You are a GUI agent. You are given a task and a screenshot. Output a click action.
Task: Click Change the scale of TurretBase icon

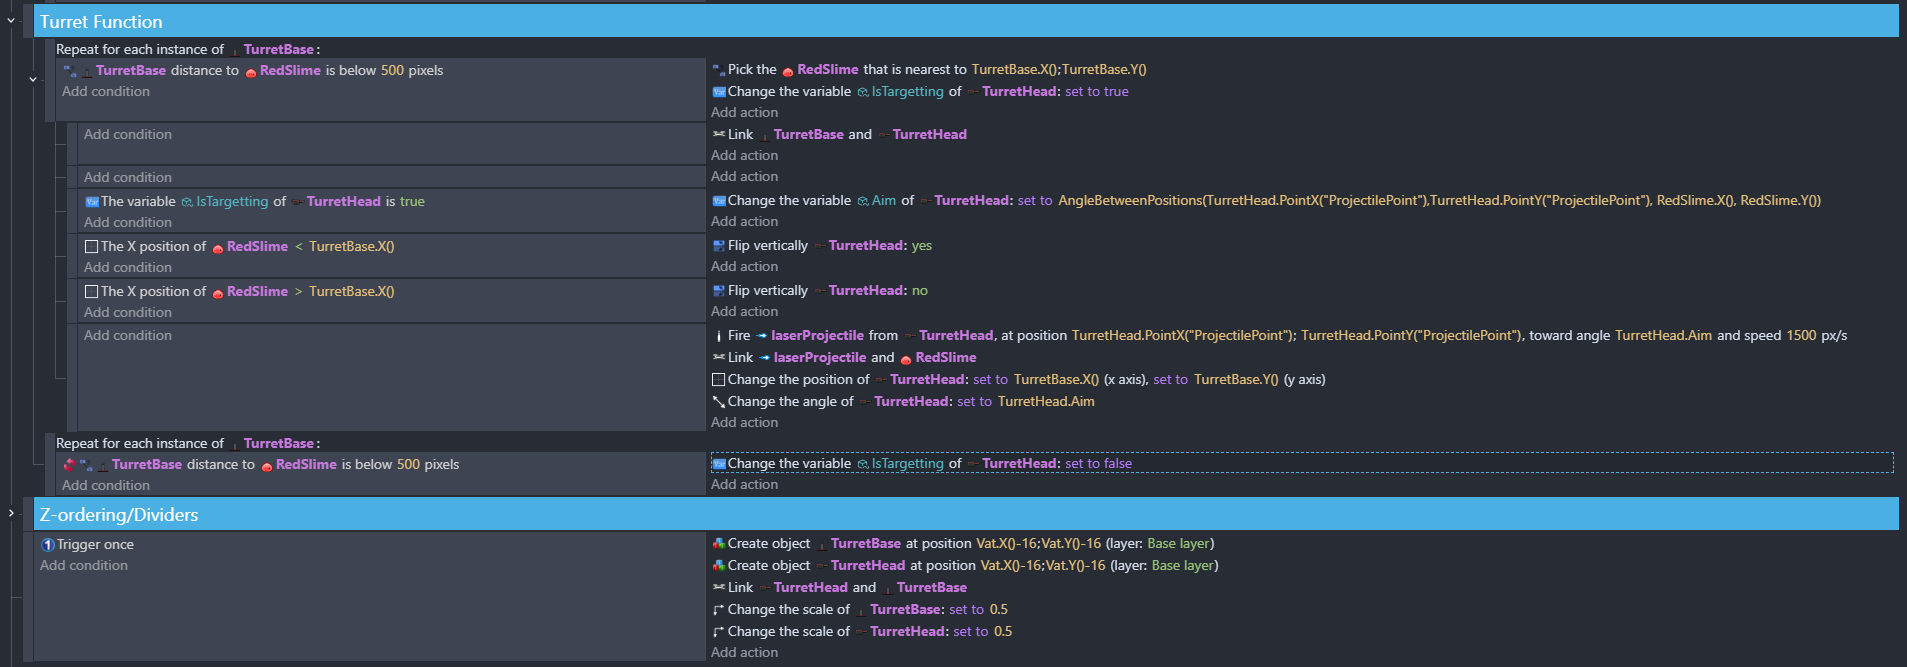coord(718,610)
